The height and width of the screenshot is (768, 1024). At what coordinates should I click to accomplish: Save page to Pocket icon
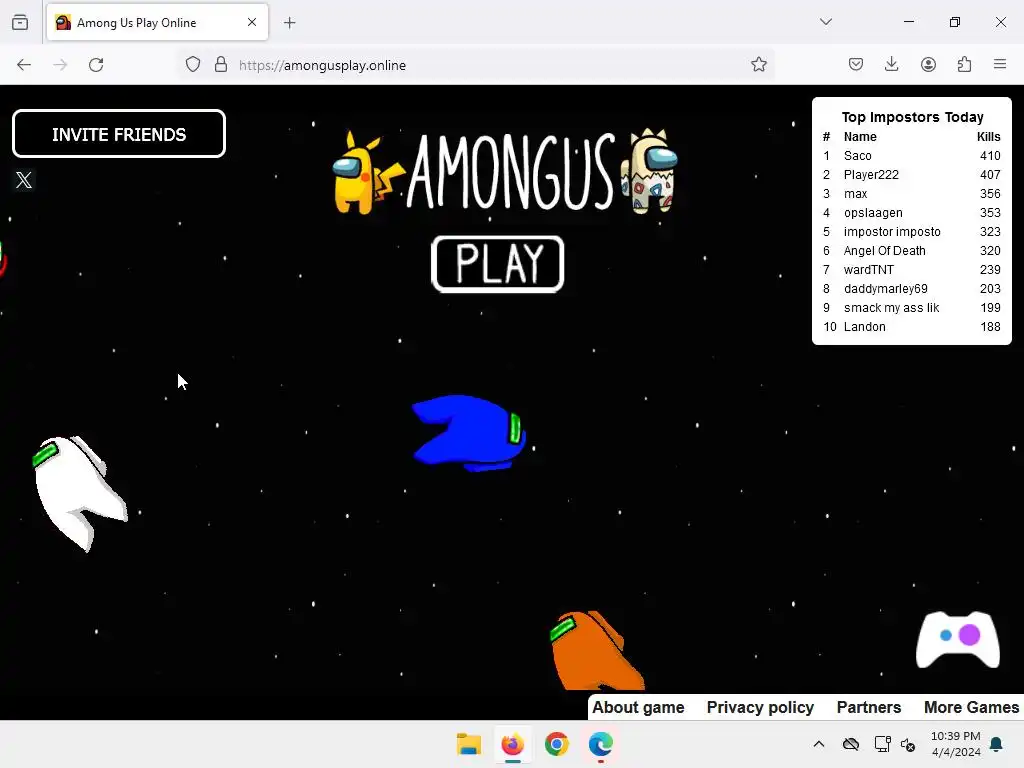[x=856, y=65]
